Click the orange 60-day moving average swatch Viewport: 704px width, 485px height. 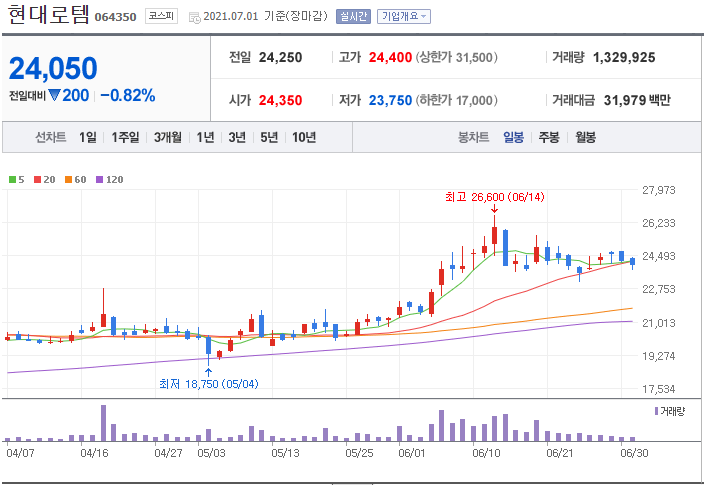pos(68,180)
